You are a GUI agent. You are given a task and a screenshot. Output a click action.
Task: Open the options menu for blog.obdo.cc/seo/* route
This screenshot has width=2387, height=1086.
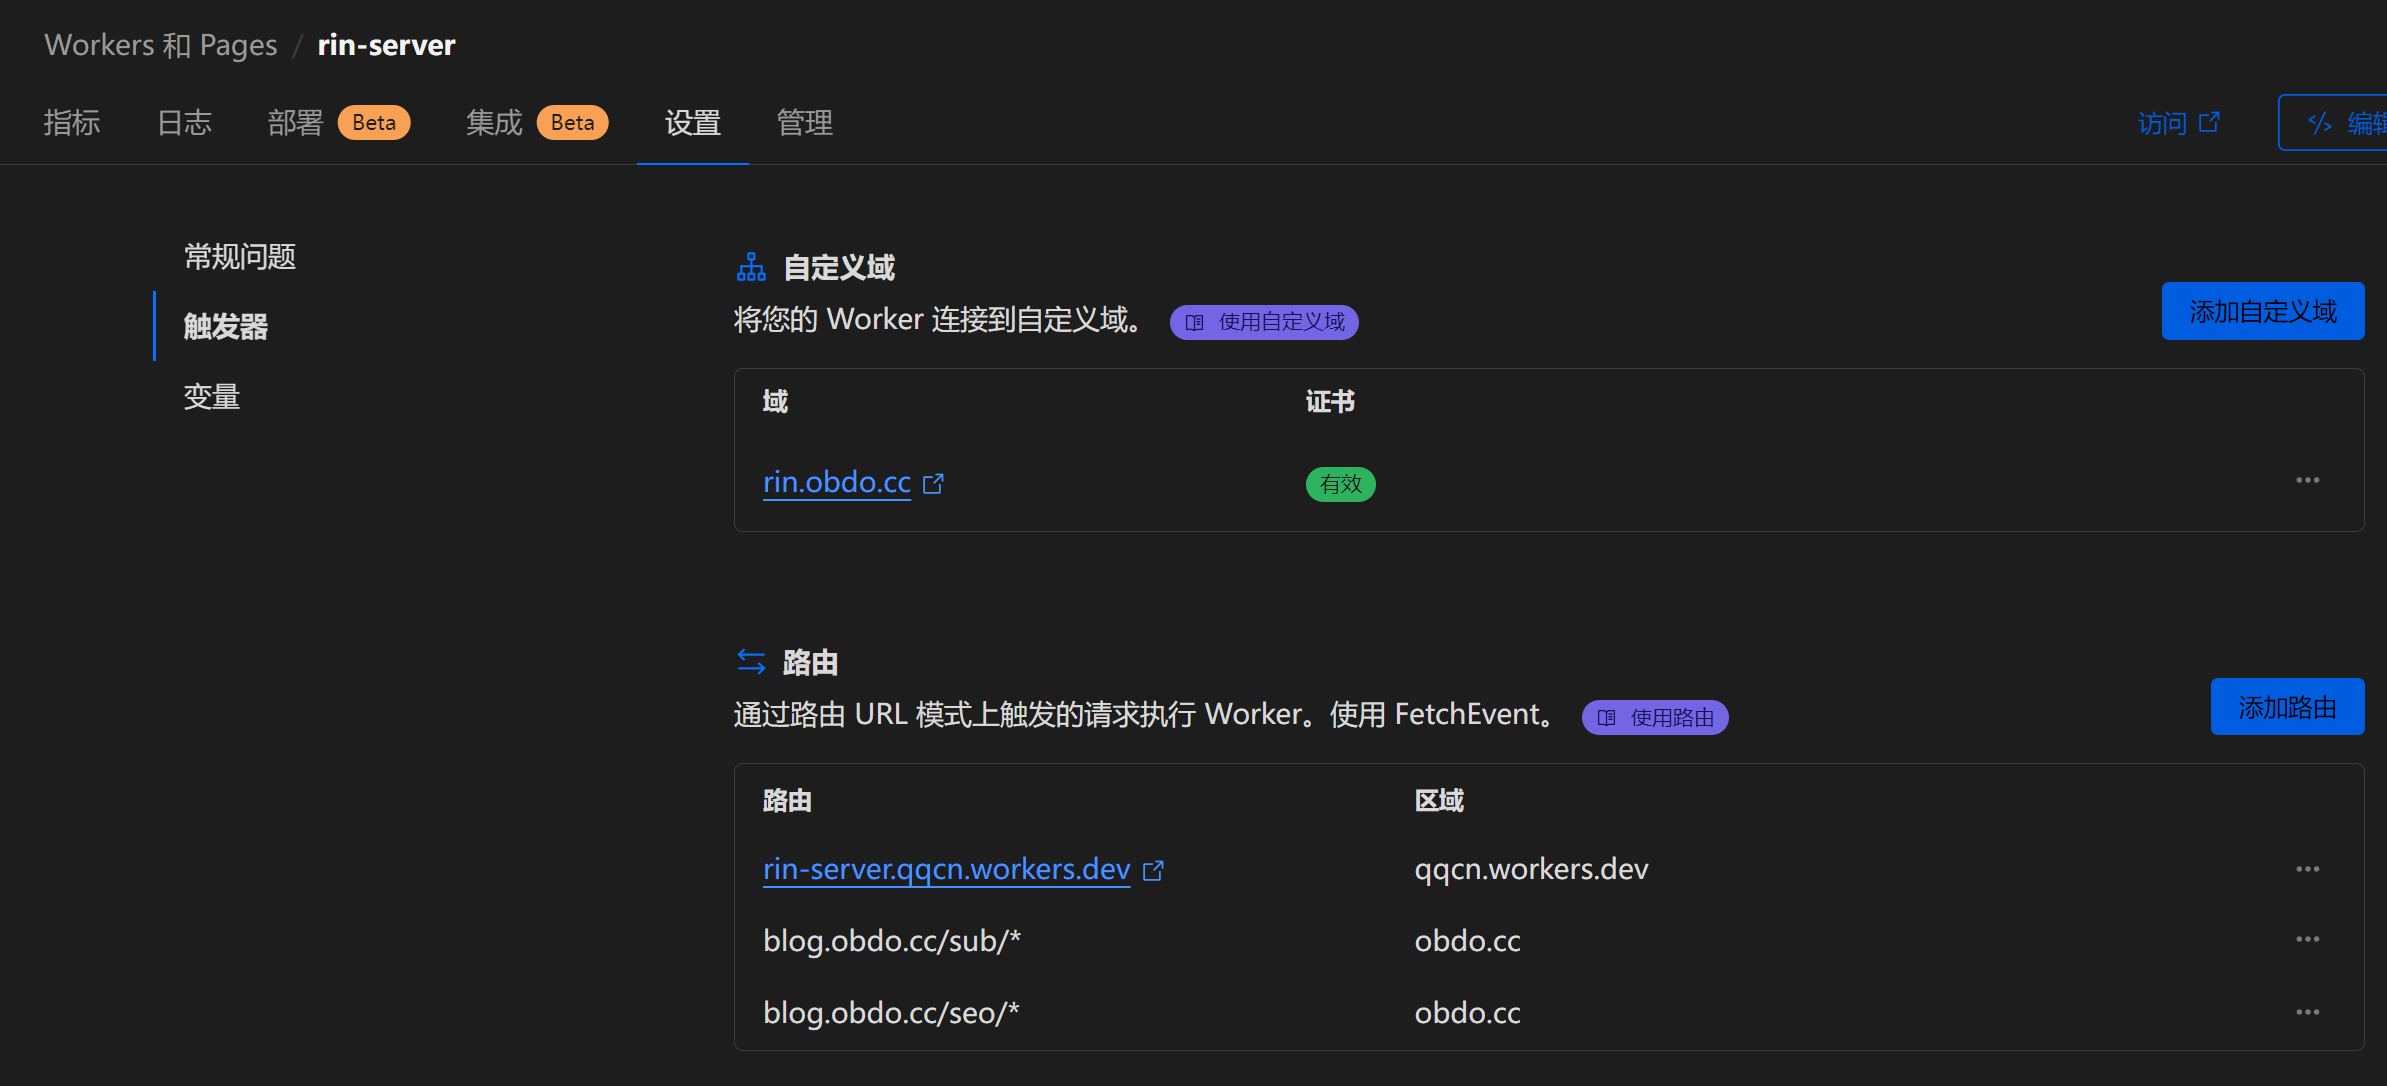[x=2308, y=1009]
